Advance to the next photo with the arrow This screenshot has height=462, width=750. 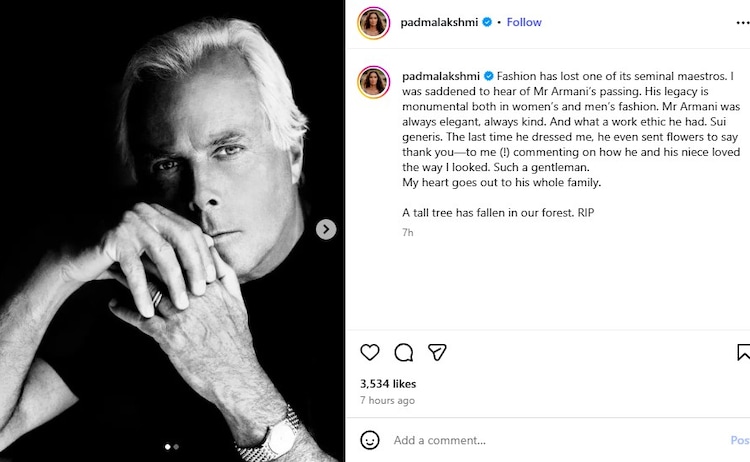click(326, 230)
